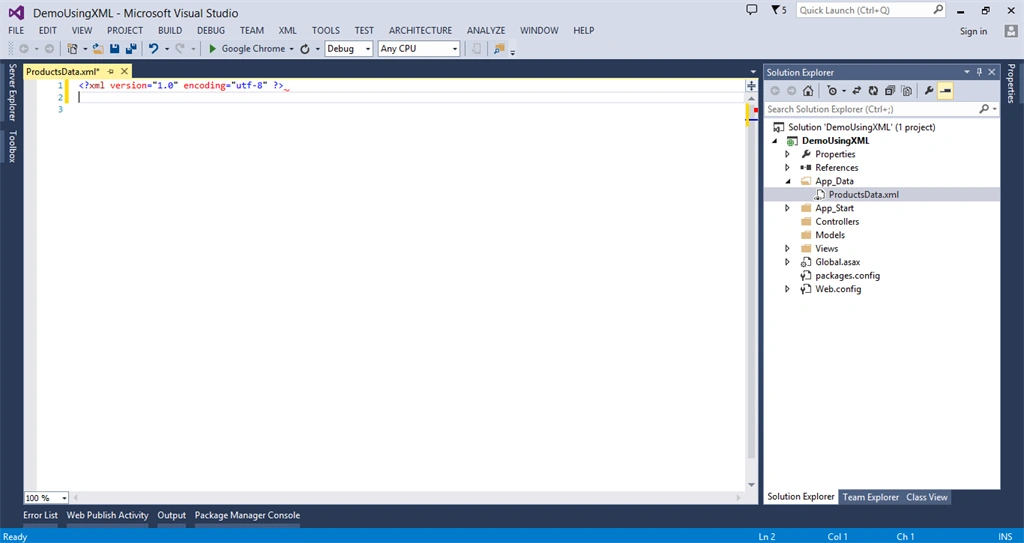Open the Debug configuration dropdown

349,48
